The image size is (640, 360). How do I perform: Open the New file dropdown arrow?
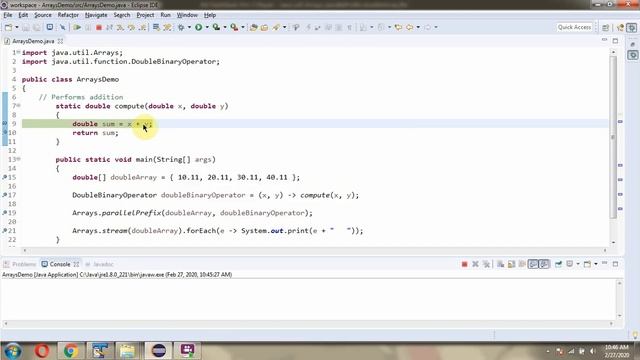click(17, 27)
